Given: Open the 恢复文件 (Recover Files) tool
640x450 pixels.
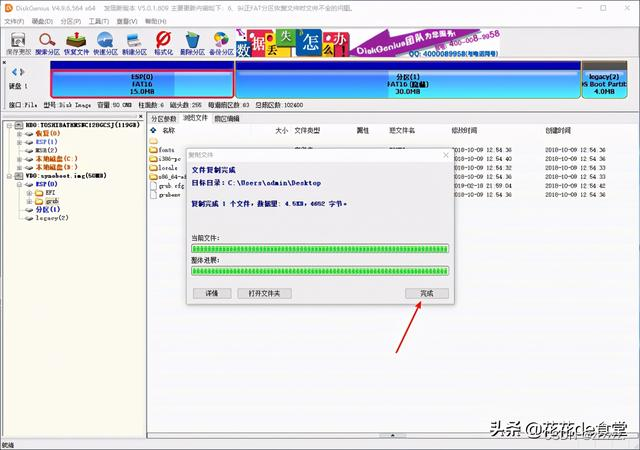Looking at the screenshot, I should (x=76, y=42).
